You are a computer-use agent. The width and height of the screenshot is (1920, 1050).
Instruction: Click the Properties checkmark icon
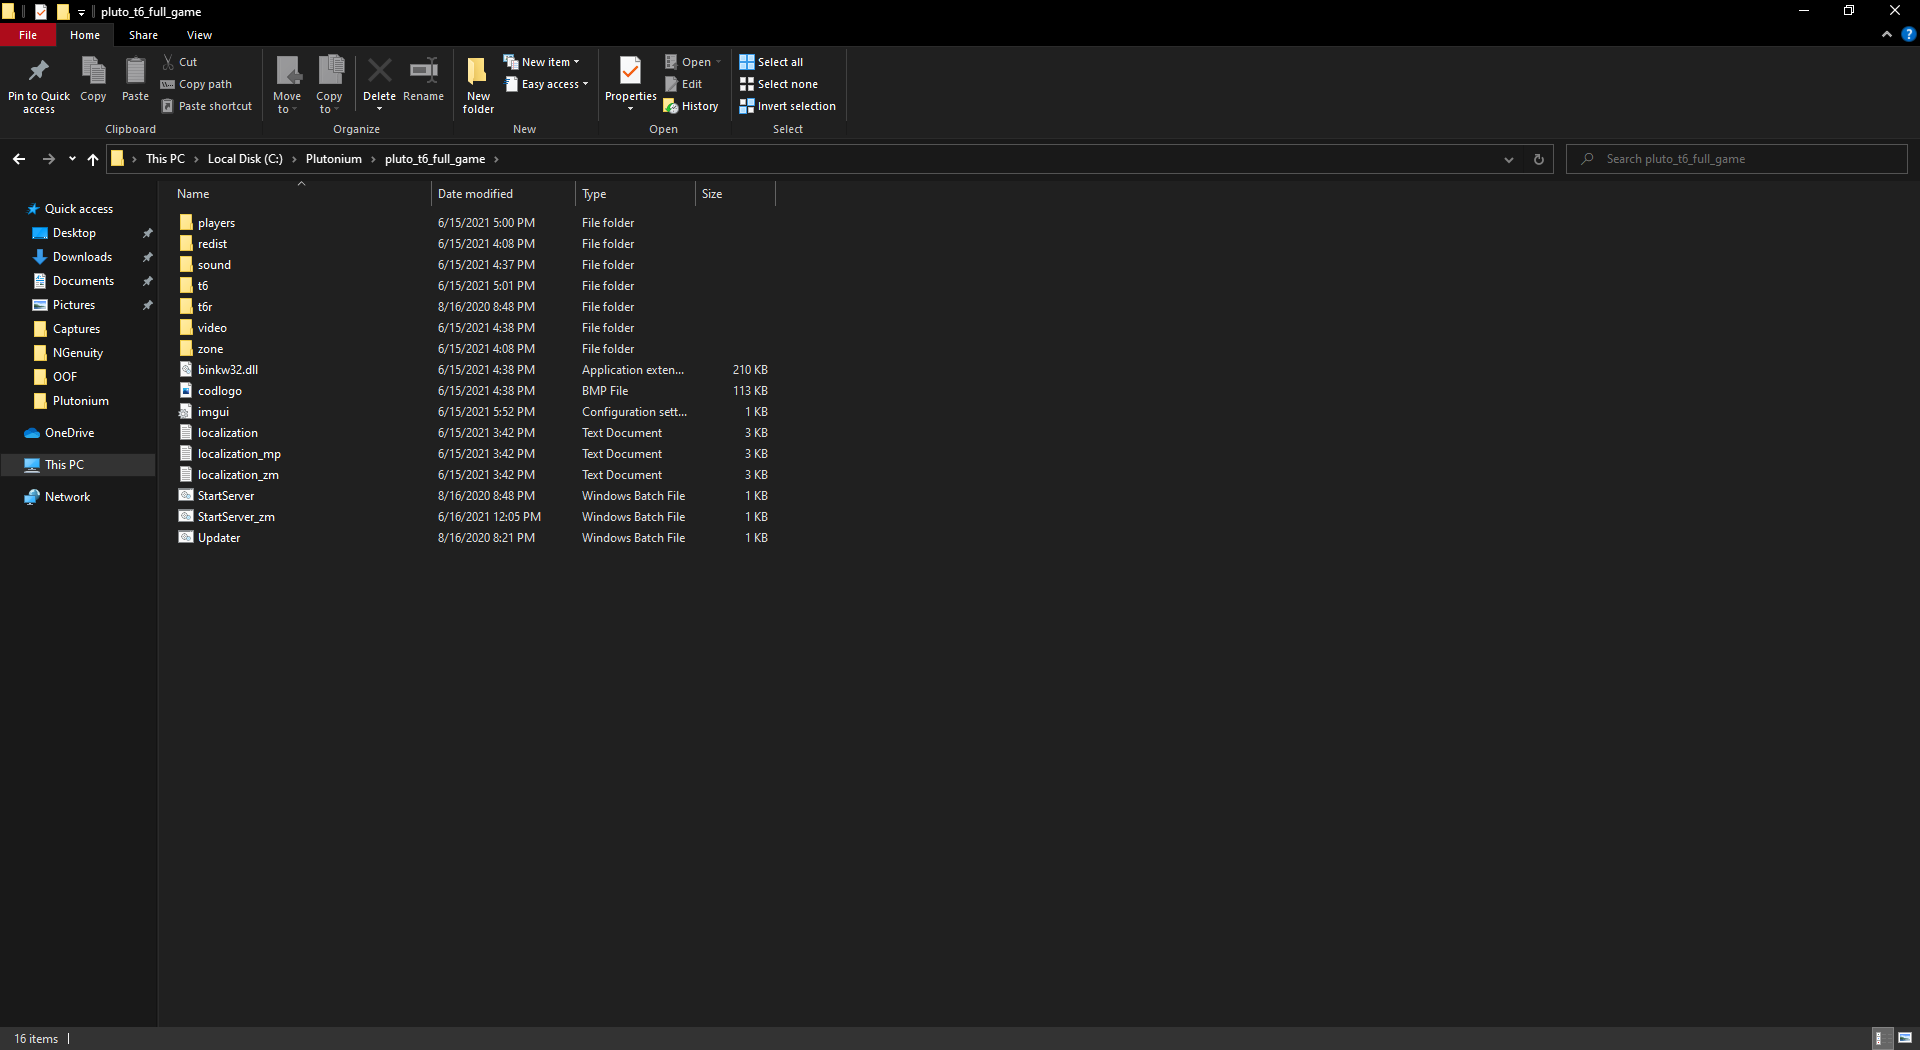pos(630,71)
